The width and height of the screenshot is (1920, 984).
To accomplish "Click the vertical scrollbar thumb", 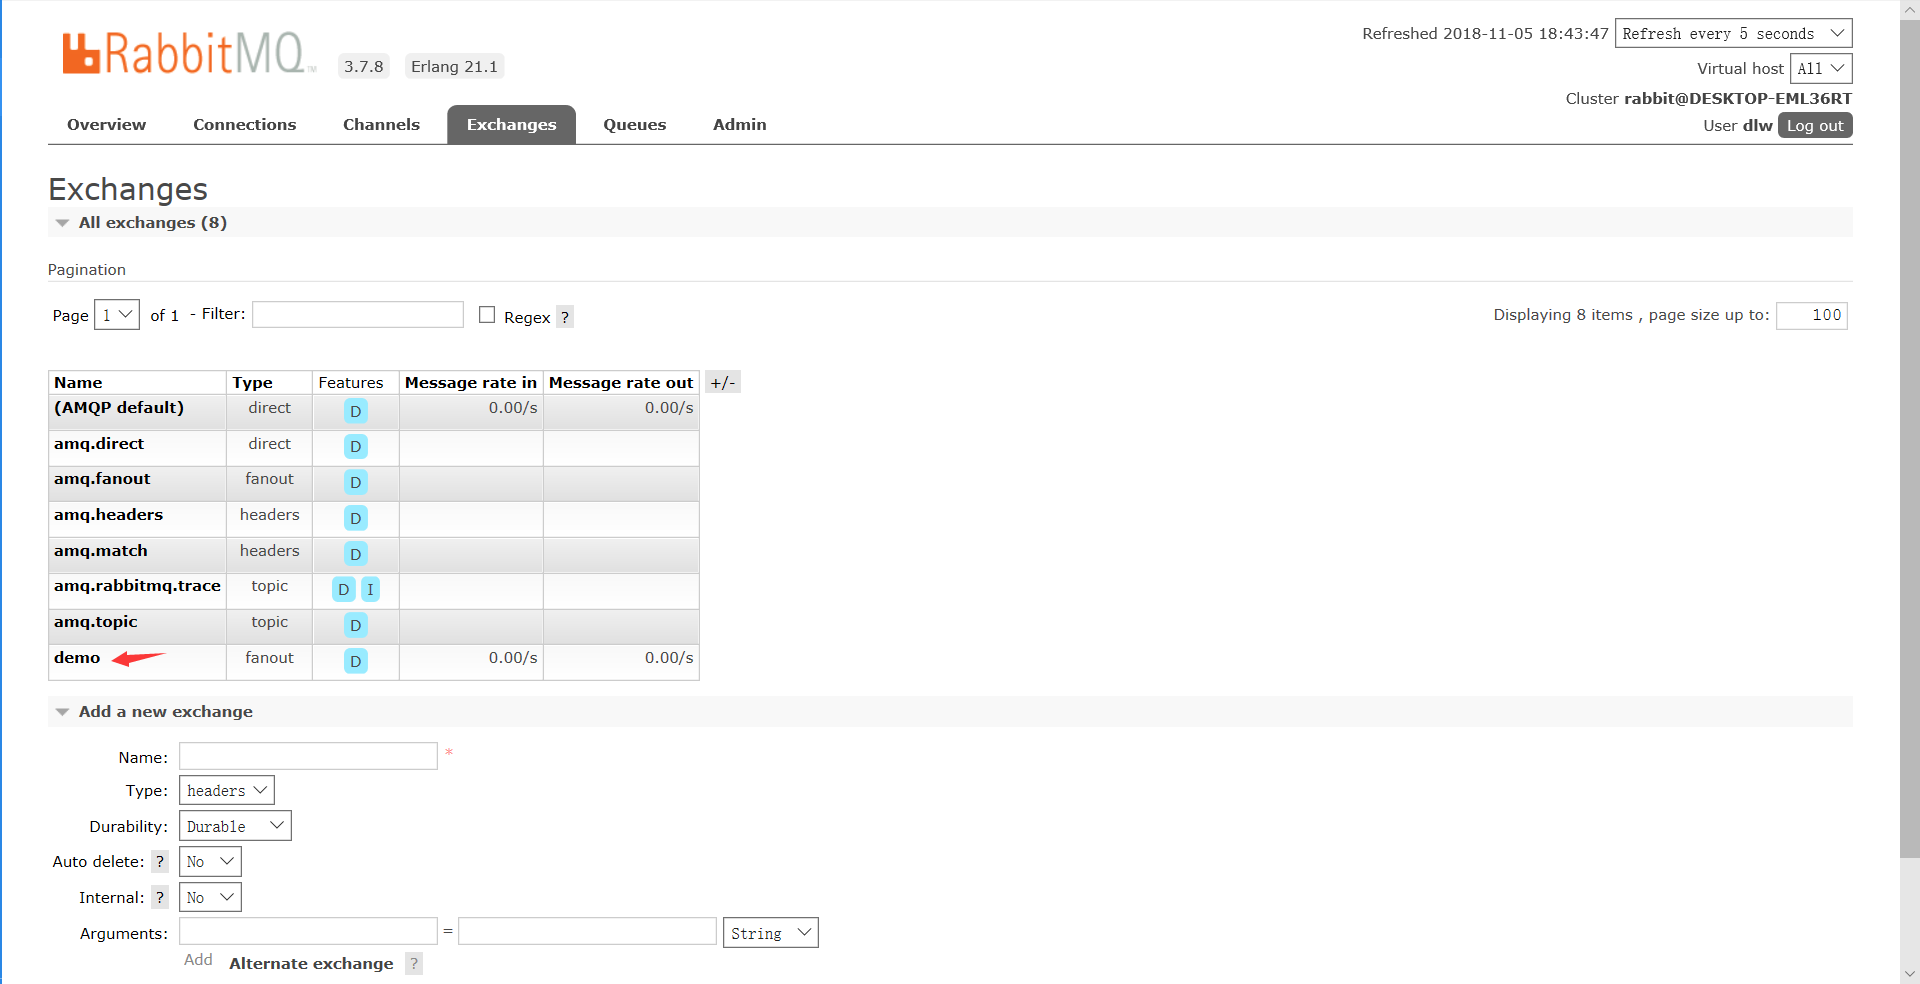I will tap(1910, 438).
